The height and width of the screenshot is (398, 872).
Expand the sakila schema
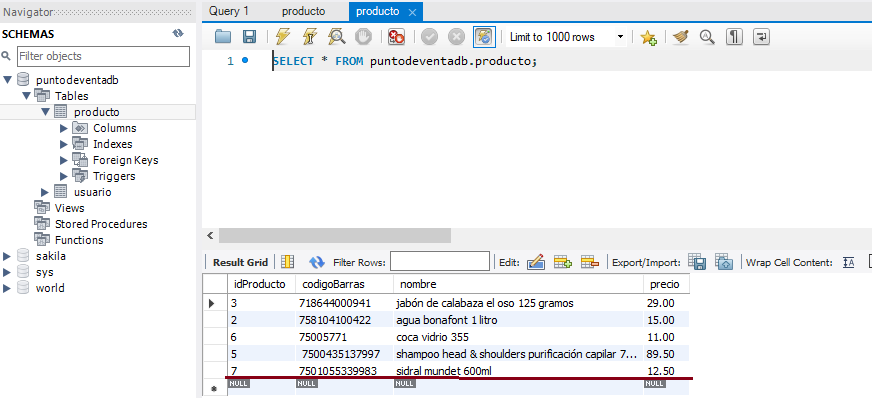(x=7, y=256)
